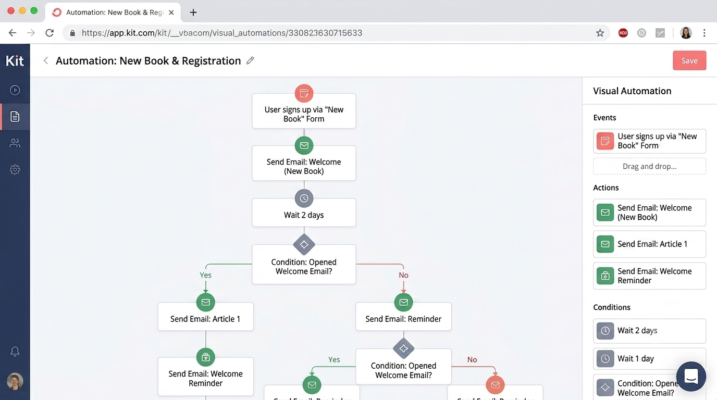Open the chat support bubble
The height and width of the screenshot is (400, 717).
[x=691, y=376]
